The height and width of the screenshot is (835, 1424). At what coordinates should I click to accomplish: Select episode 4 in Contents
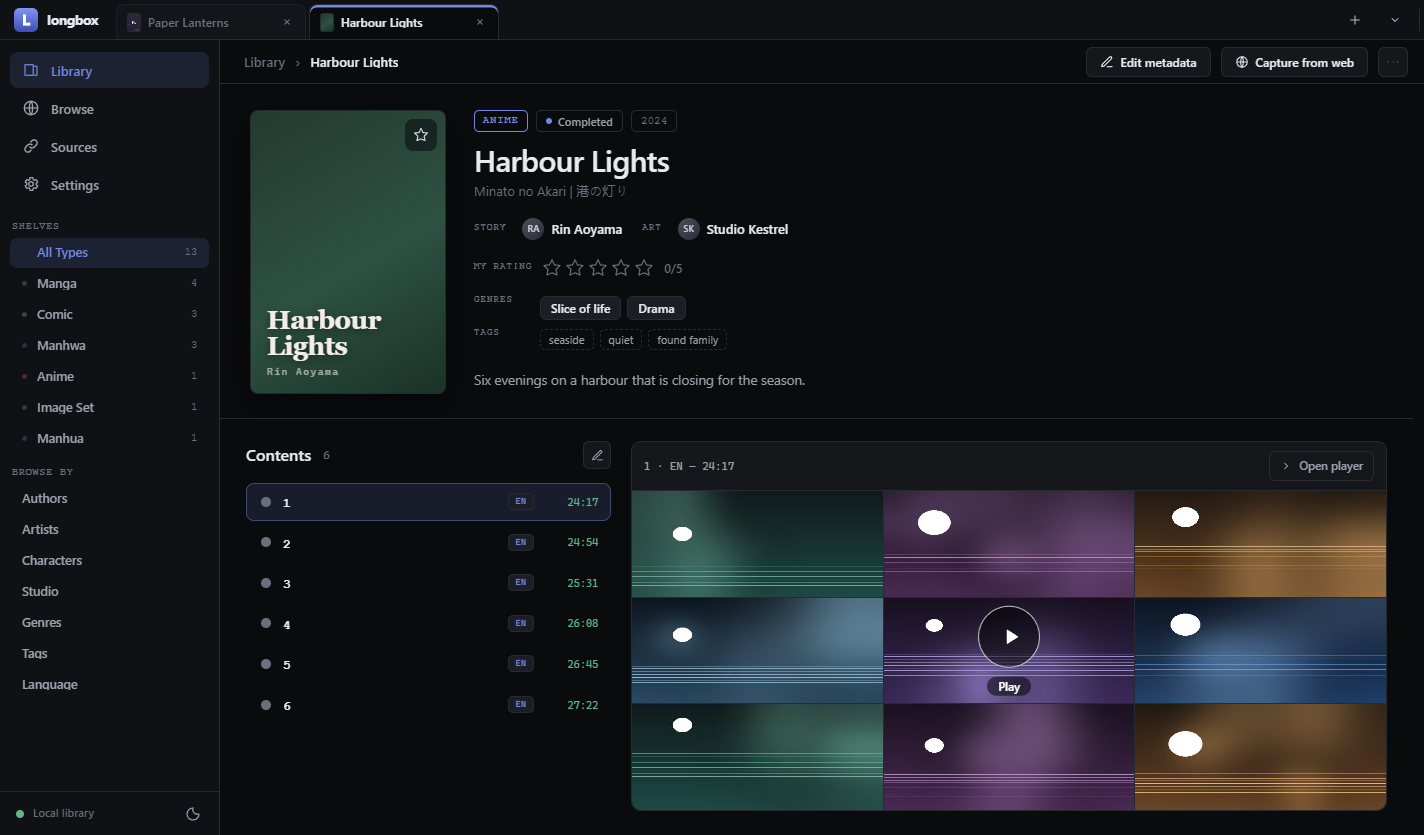[x=428, y=624]
